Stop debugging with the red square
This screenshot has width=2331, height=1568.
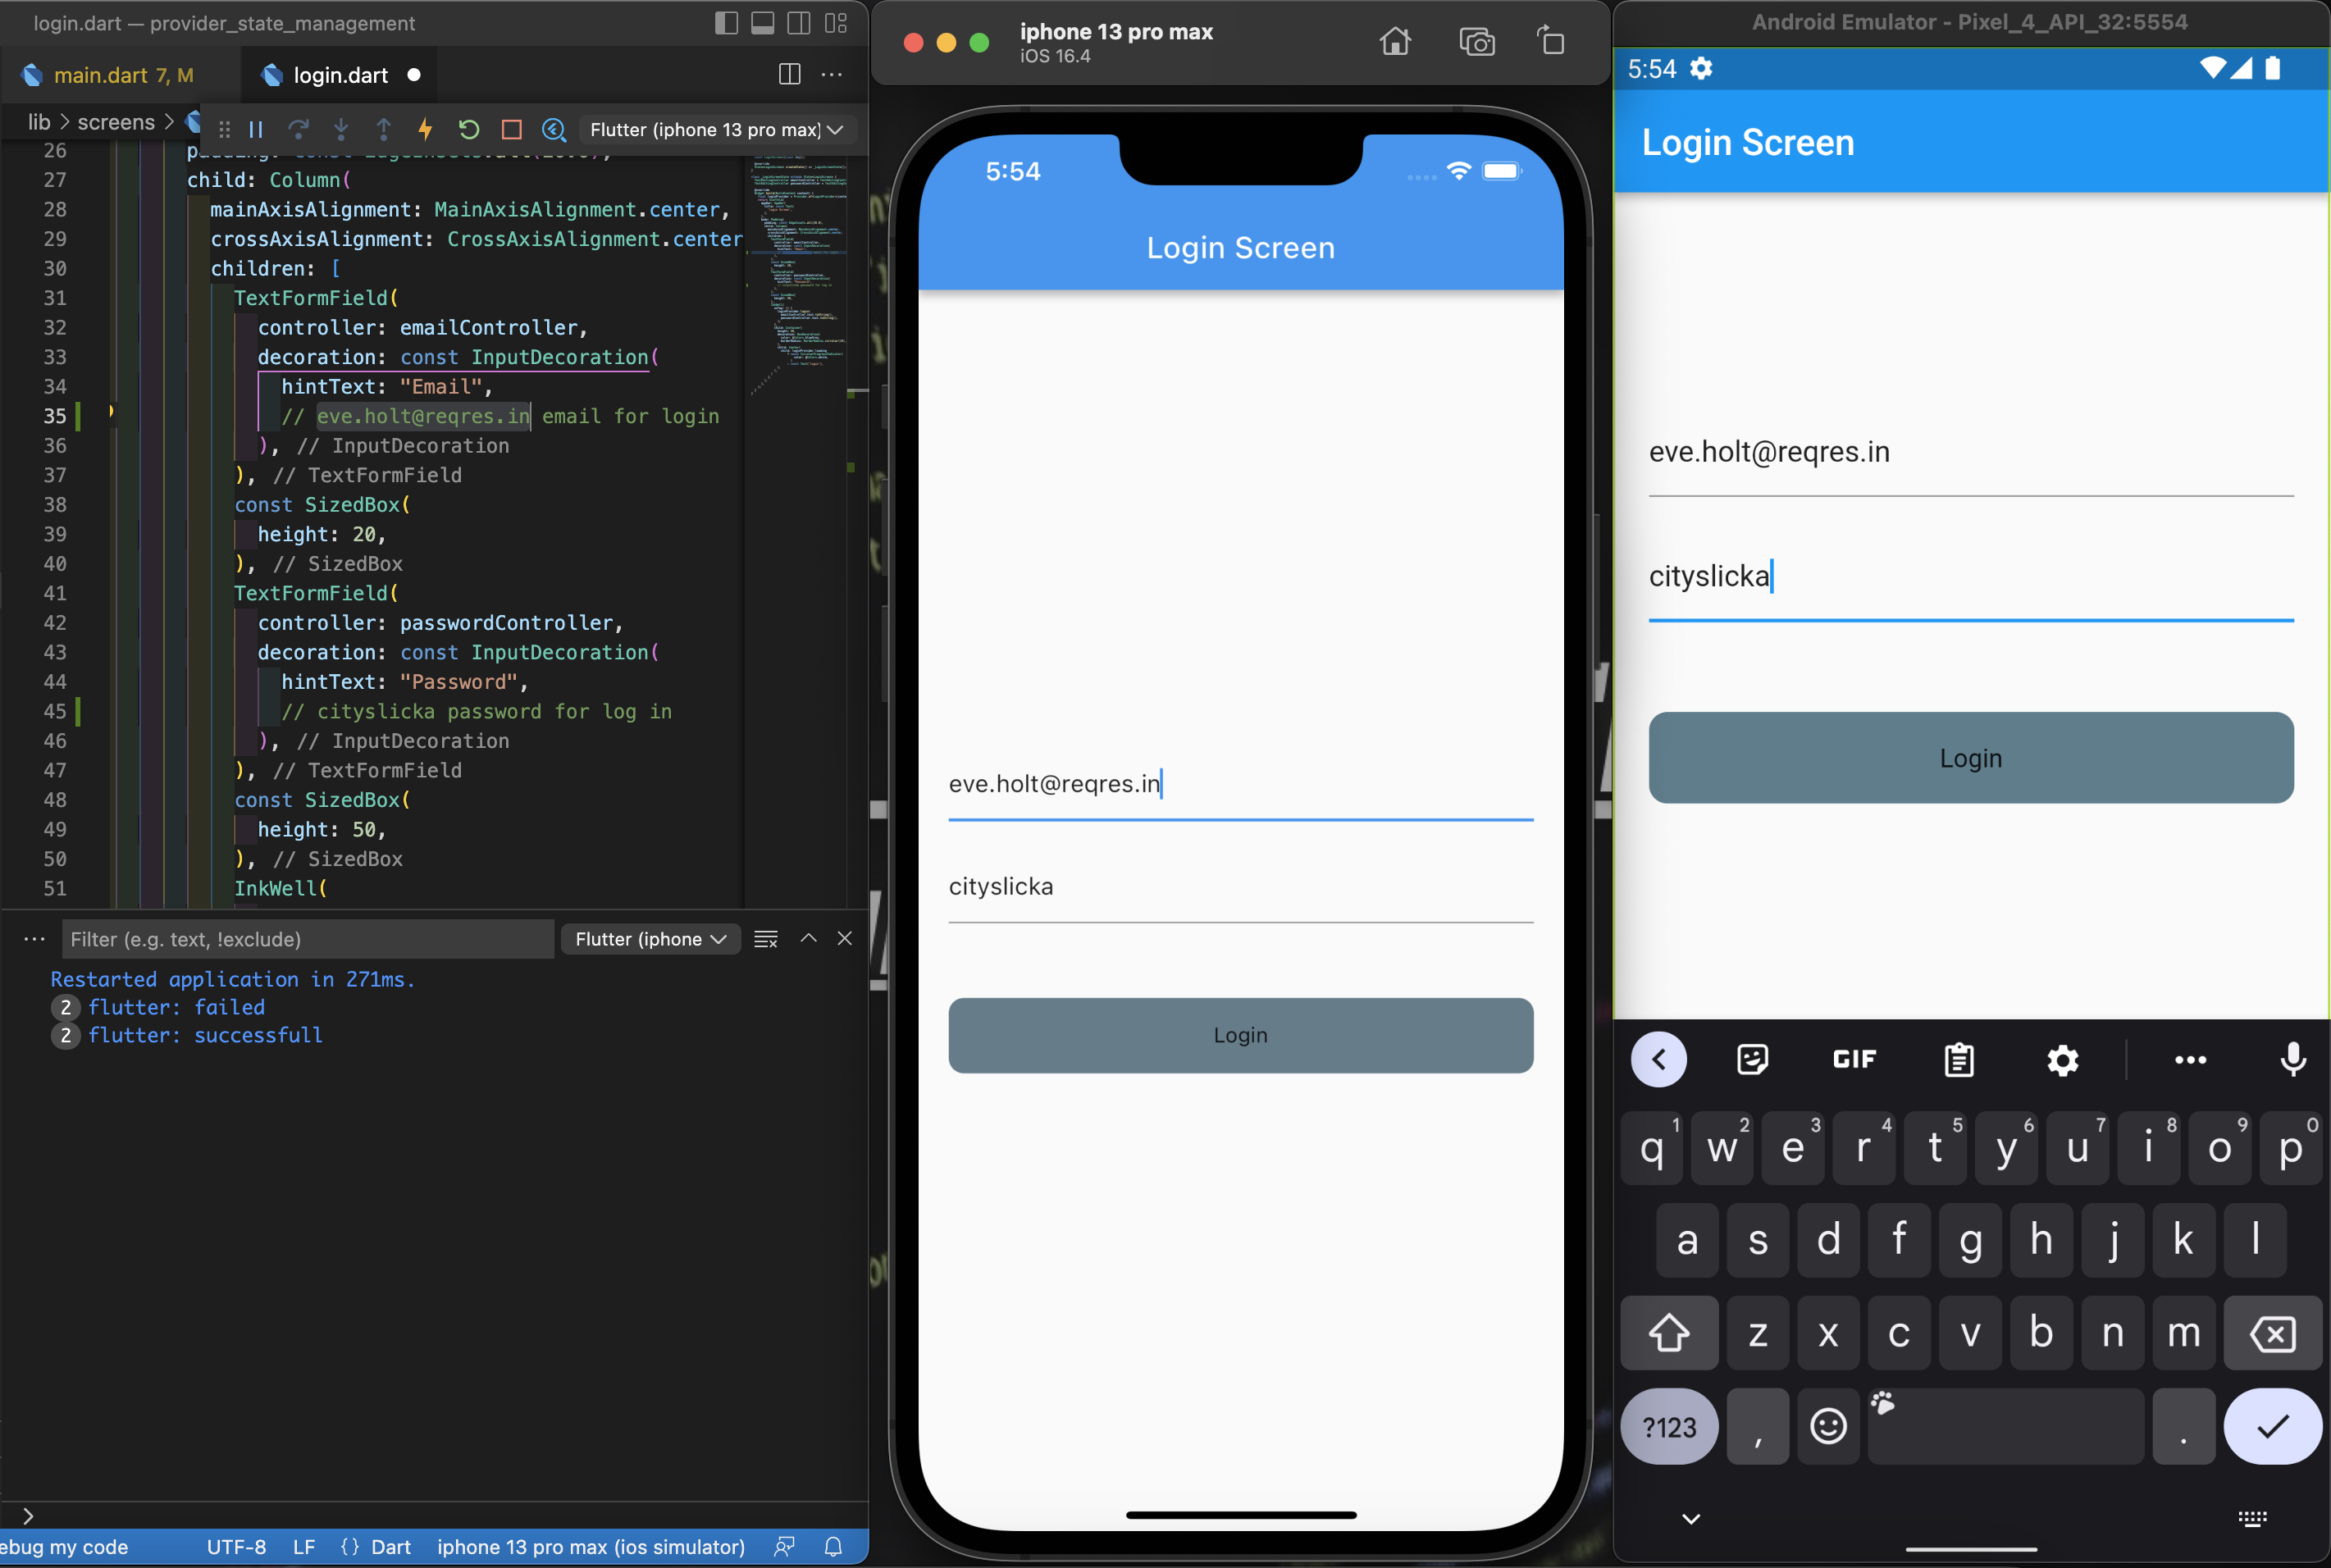point(511,129)
